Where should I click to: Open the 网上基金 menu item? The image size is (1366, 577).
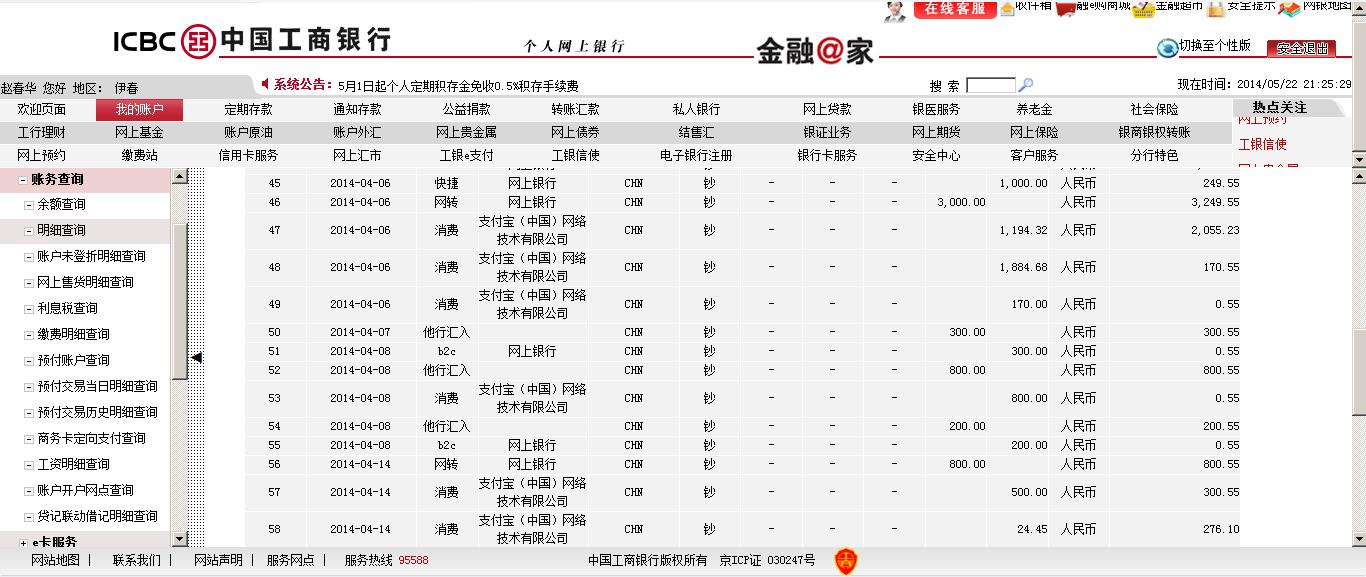[x=139, y=132]
